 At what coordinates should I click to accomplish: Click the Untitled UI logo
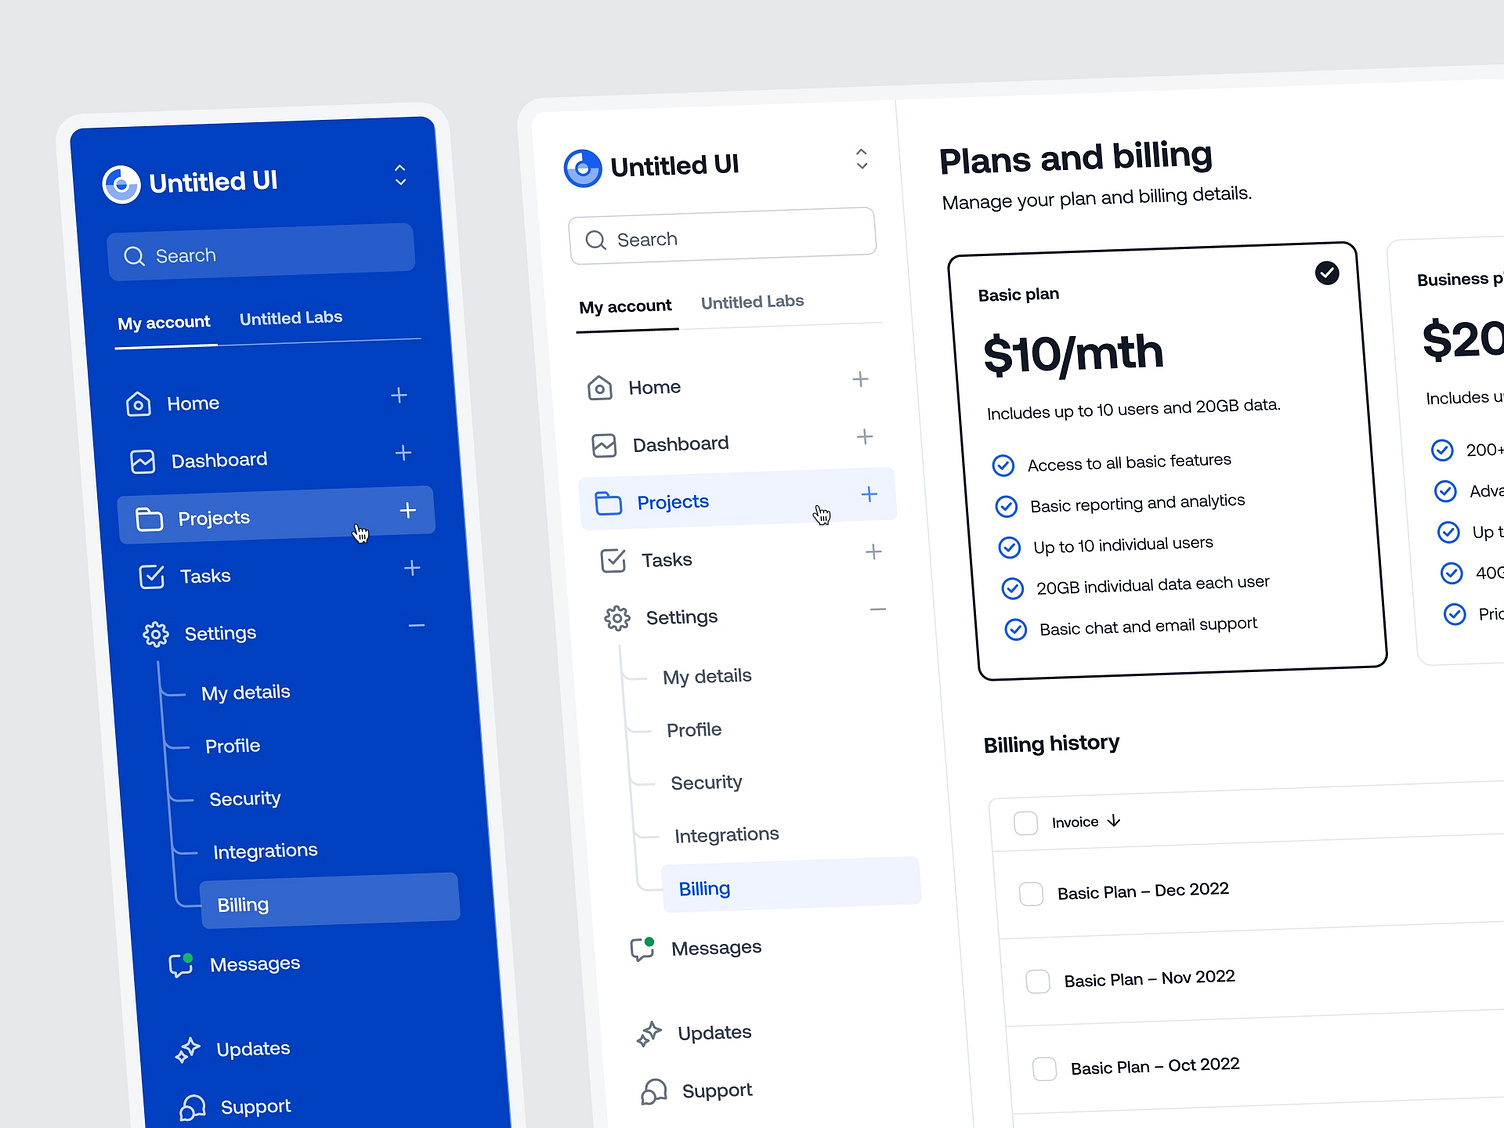pyautogui.click(x=583, y=167)
